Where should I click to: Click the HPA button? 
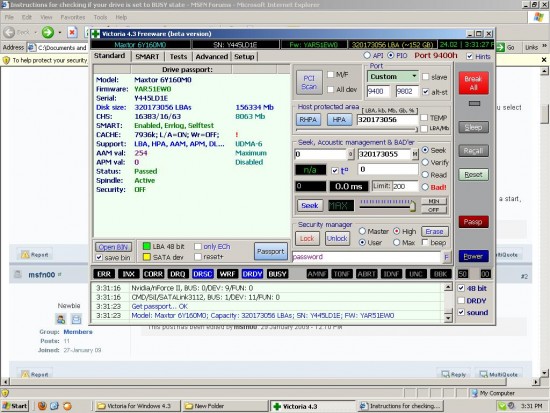point(339,120)
